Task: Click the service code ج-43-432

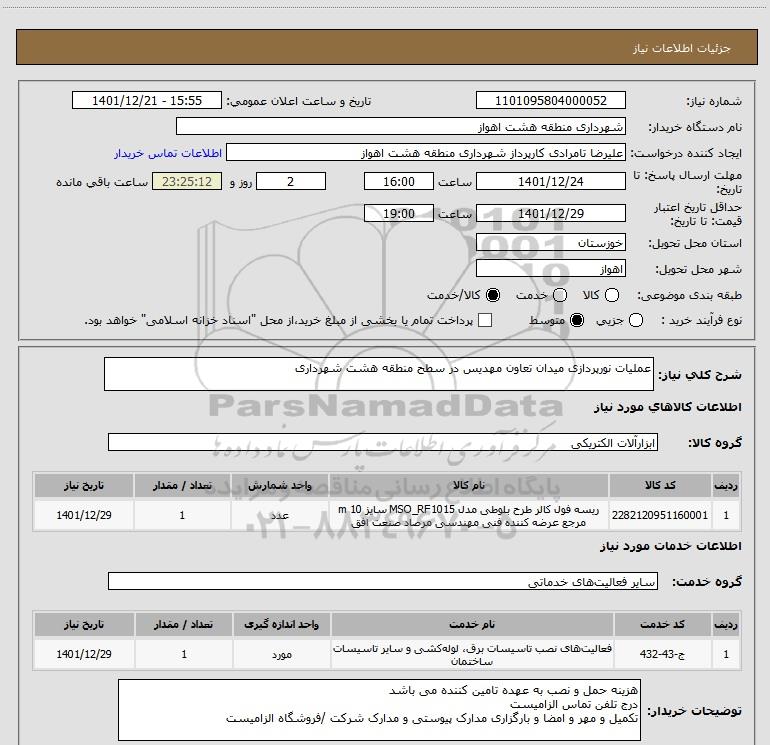Action: [662, 654]
